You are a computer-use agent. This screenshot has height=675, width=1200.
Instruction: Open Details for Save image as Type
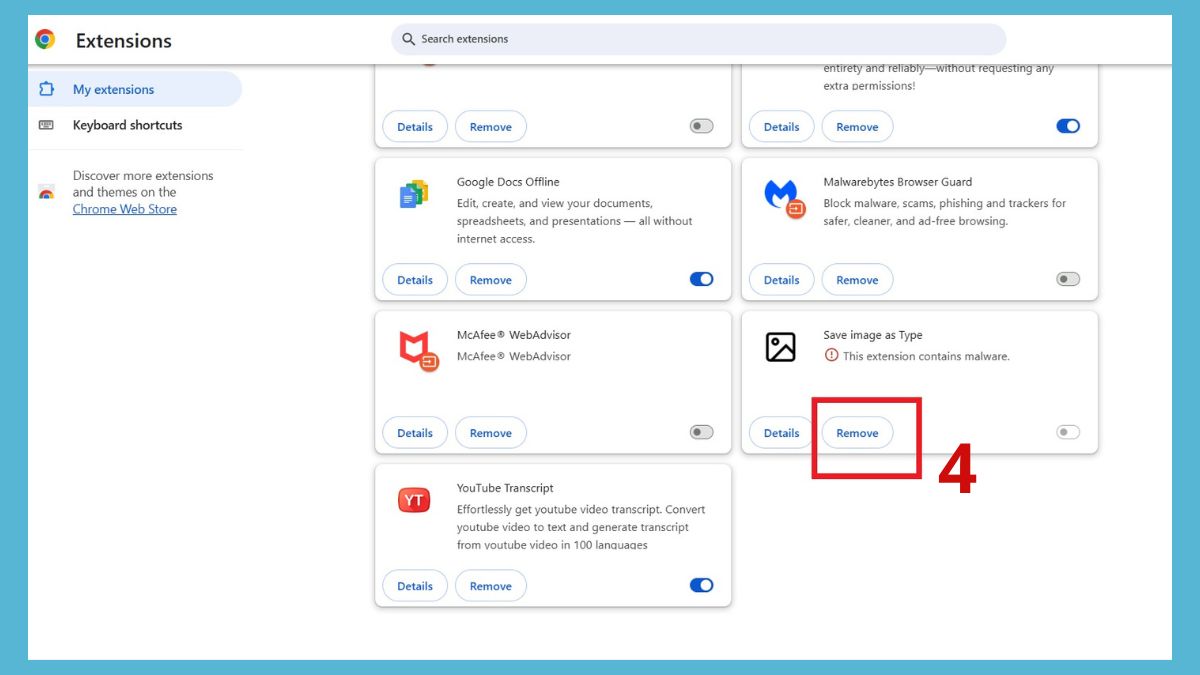point(781,433)
